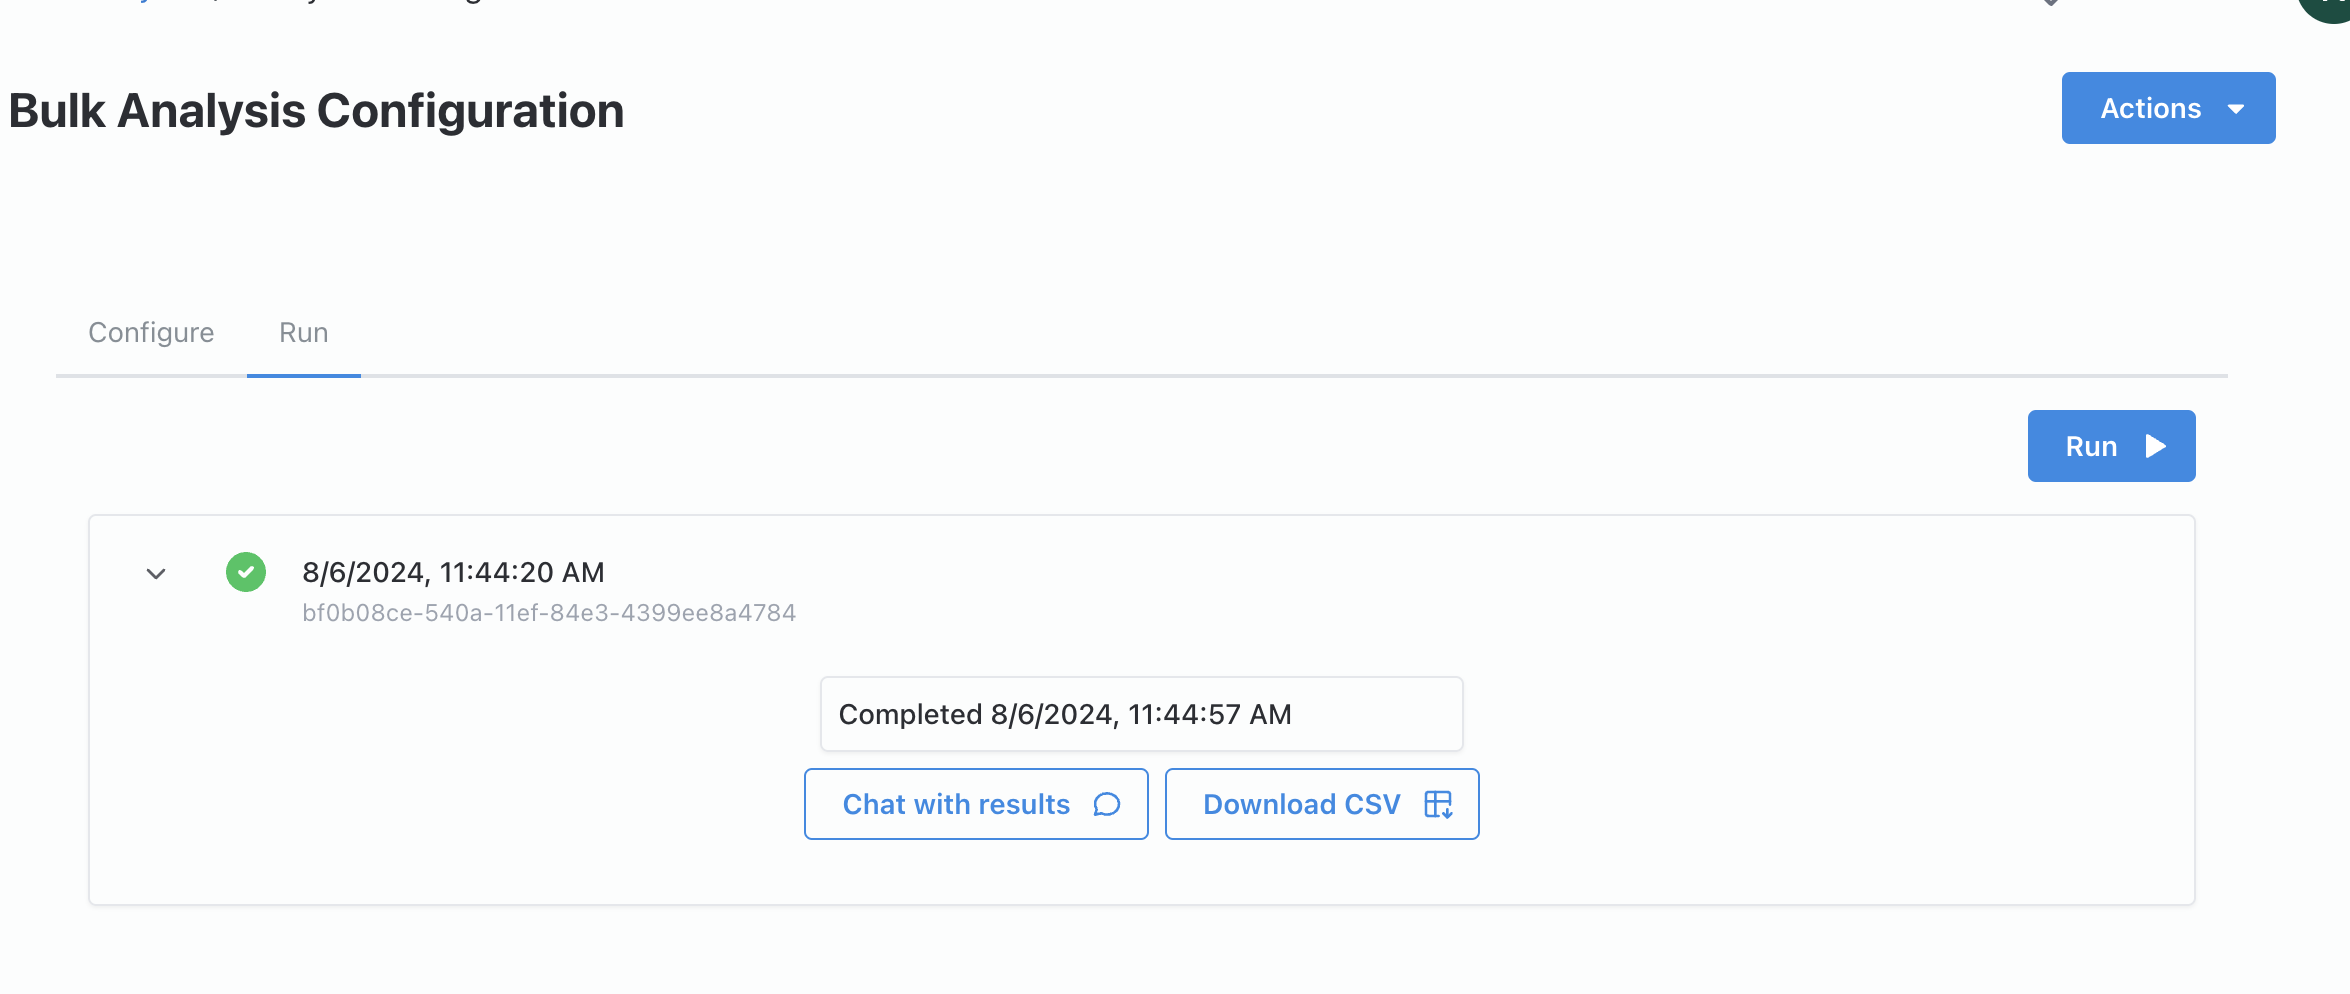Click the caret arrow on Actions
The width and height of the screenshot is (2350, 994).
click(2236, 109)
